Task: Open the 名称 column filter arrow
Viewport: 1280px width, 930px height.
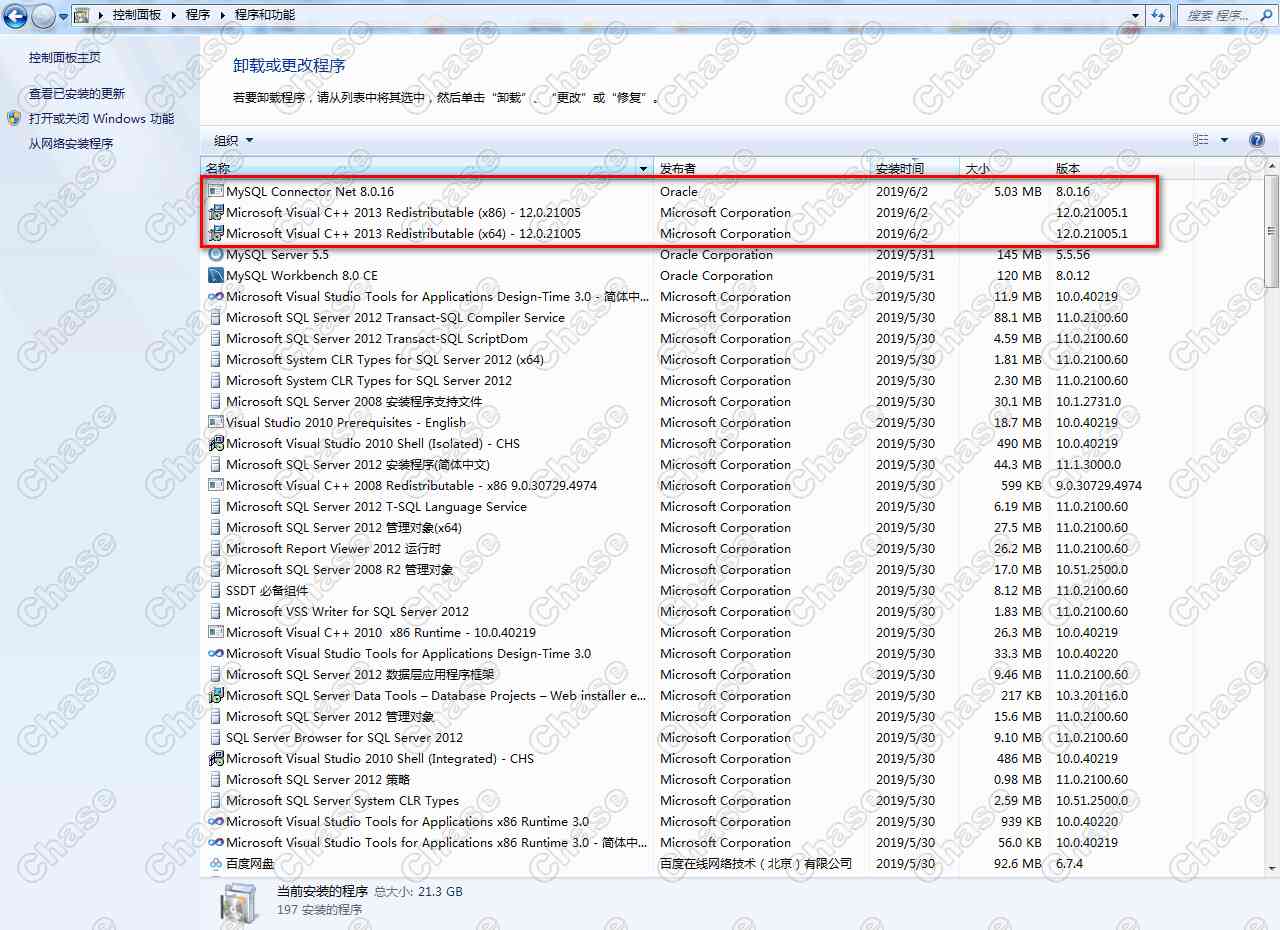Action: [x=643, y=167]
